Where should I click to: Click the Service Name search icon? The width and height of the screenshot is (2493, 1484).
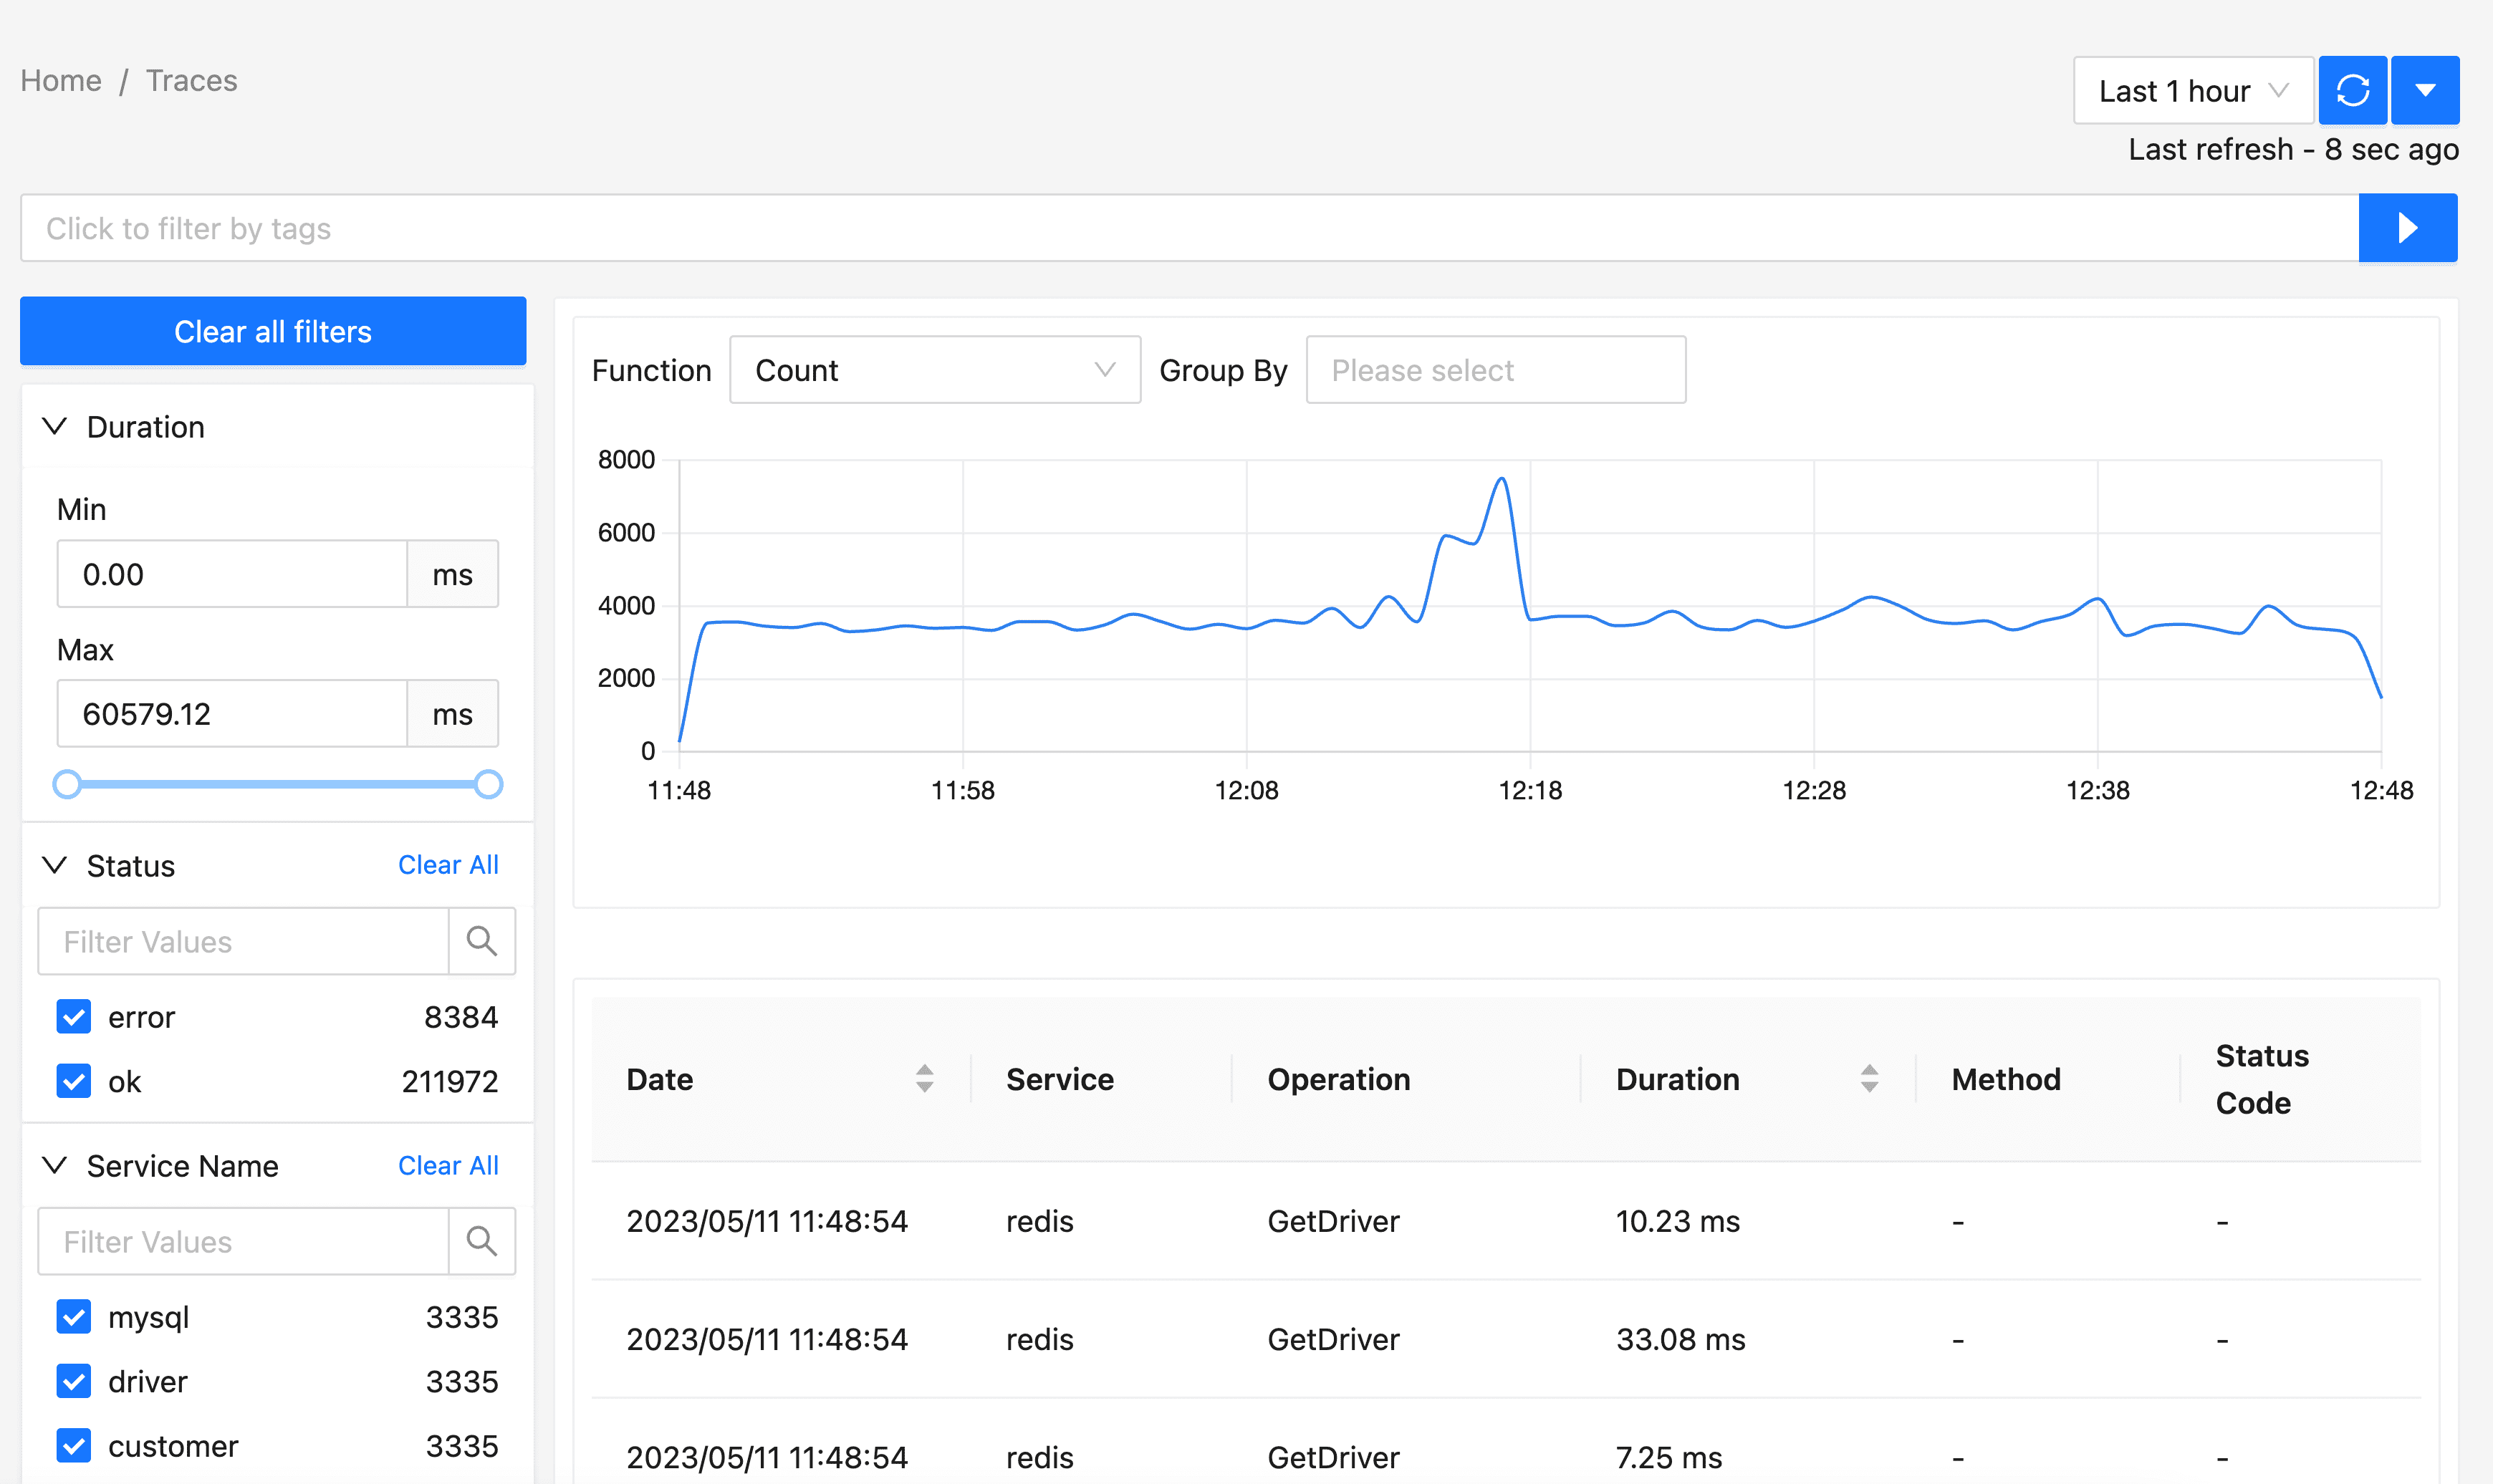[481, 1241]
